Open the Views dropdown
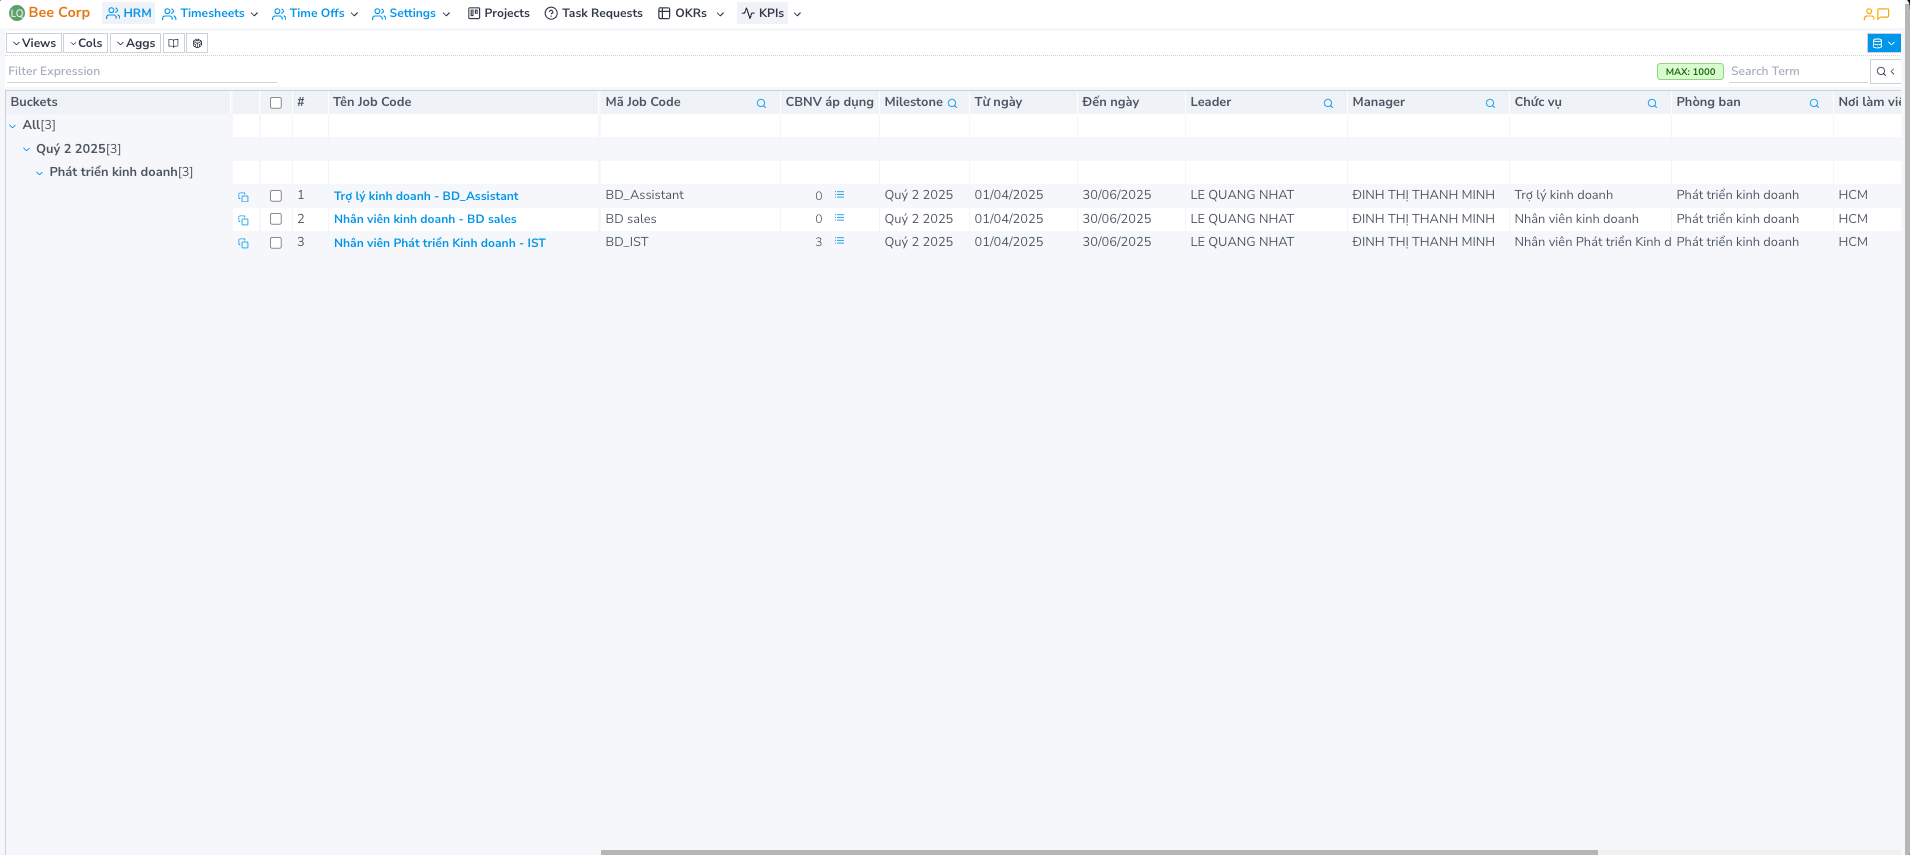The height and width of the screenshot is (855, 1910). pos(34,43)
